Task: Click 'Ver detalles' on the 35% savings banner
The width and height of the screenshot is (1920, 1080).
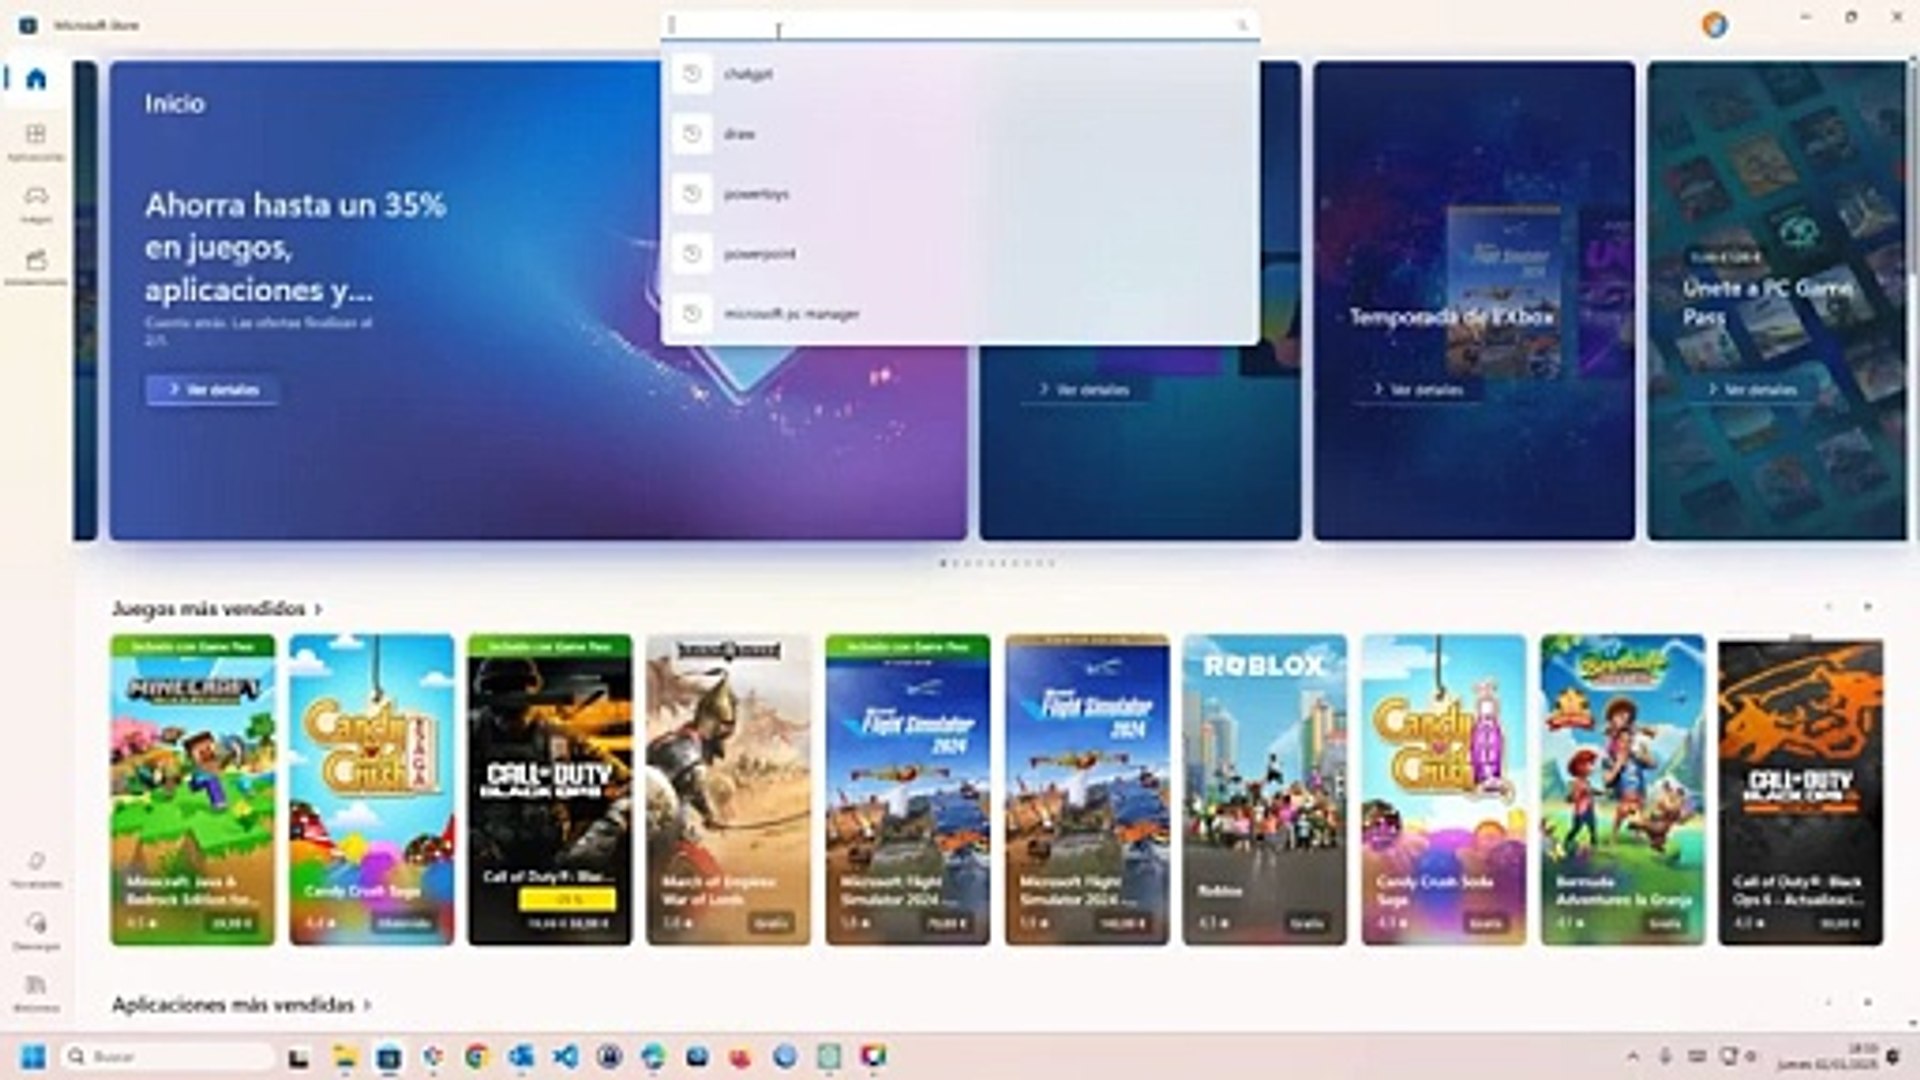Action: [212, 389]
